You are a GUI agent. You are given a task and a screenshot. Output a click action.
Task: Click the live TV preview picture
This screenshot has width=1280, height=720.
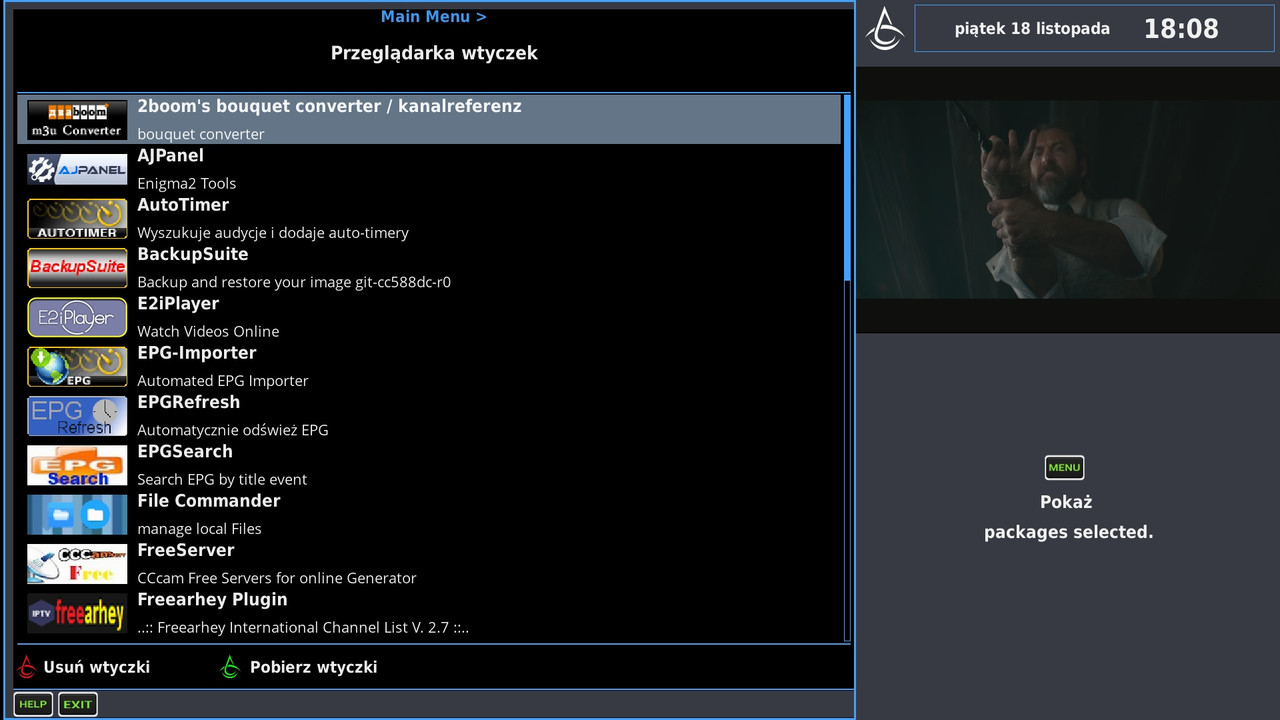(x=1068, y=200)
